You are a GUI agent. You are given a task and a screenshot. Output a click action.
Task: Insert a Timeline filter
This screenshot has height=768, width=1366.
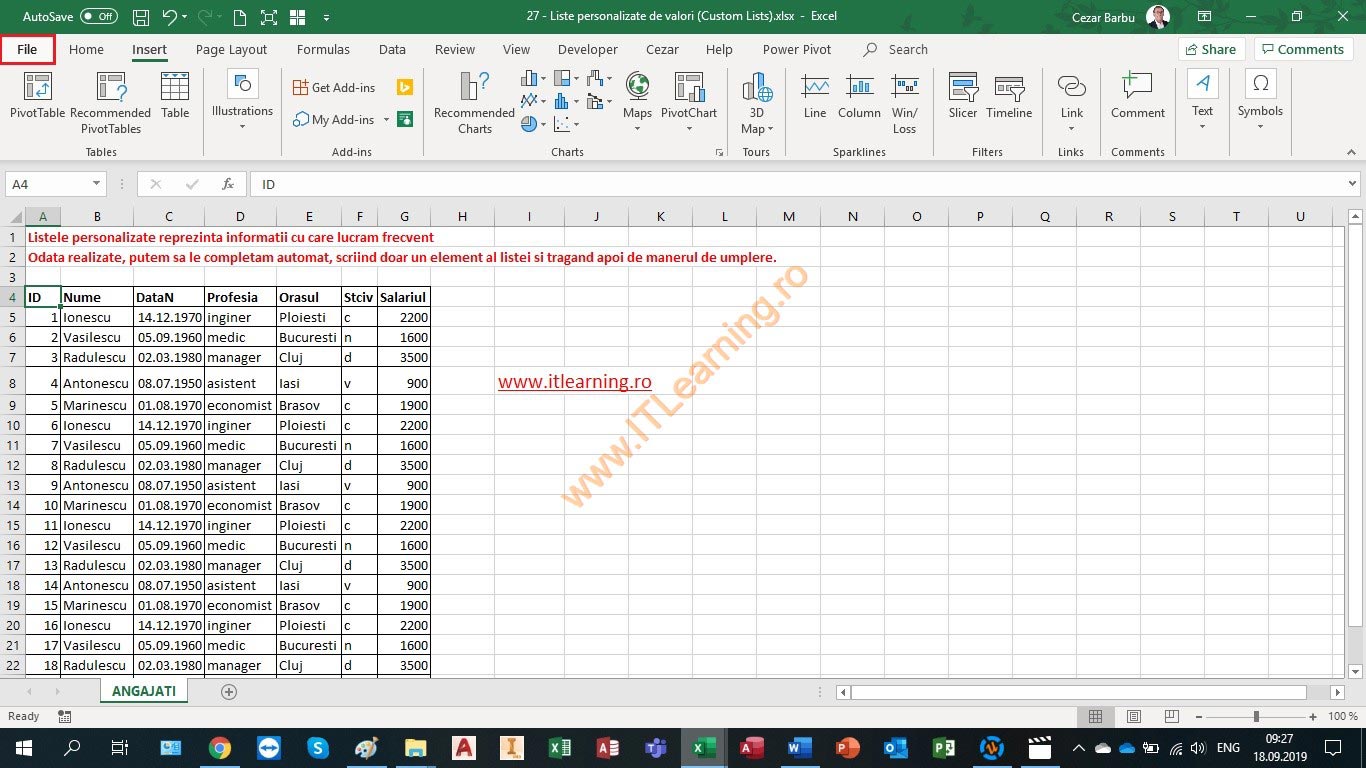point(1009,97)
